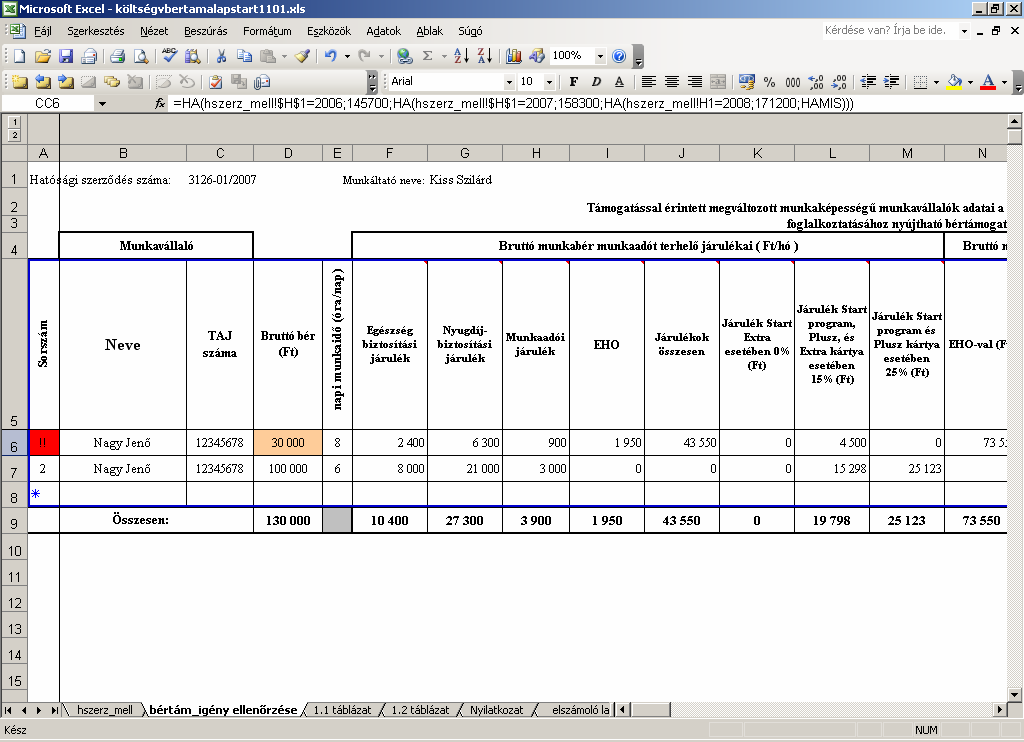Save the workbook with the floppy icon

point(66,56)
